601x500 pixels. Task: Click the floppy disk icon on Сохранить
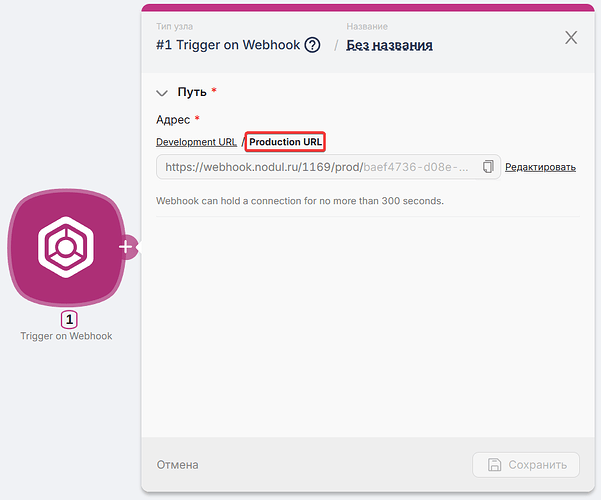point(494,464)
